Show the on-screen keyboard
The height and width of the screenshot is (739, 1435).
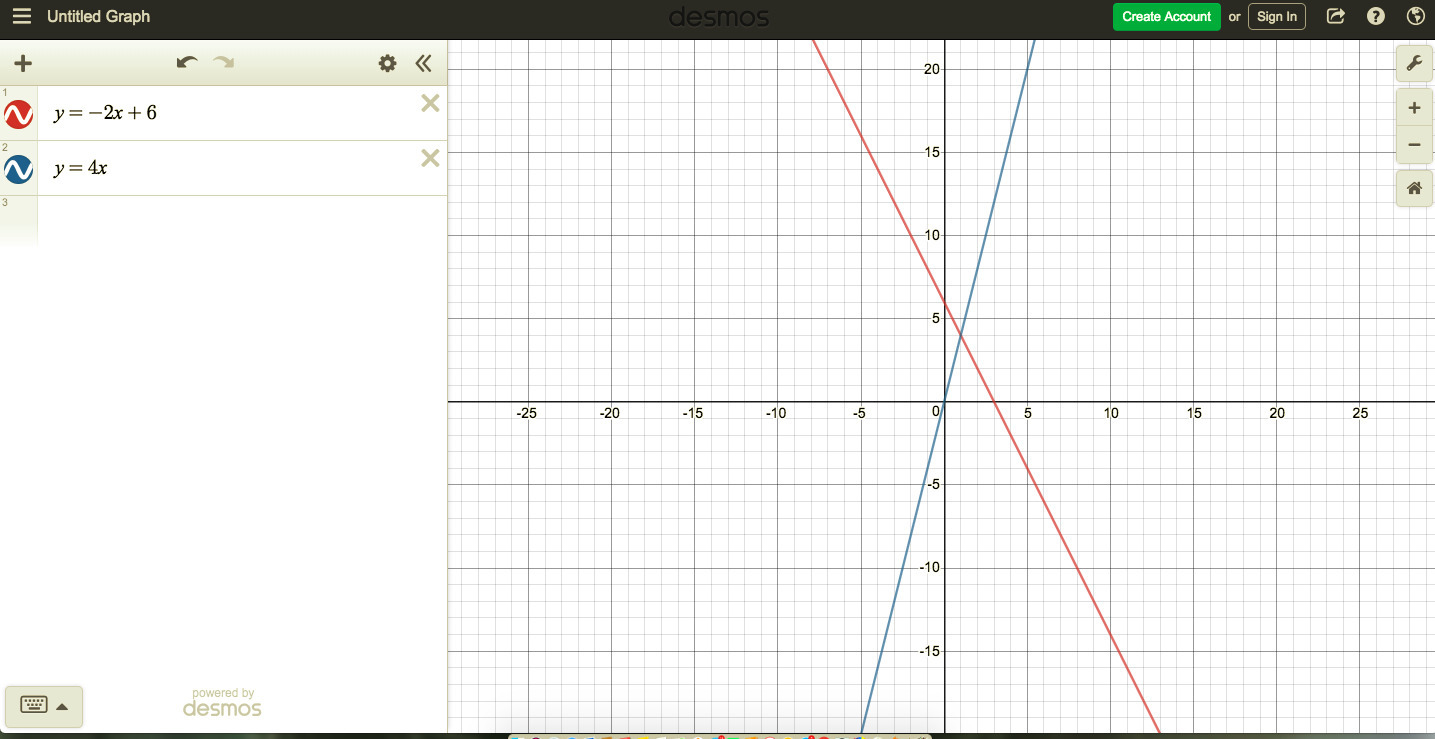[x=44, y=706]
